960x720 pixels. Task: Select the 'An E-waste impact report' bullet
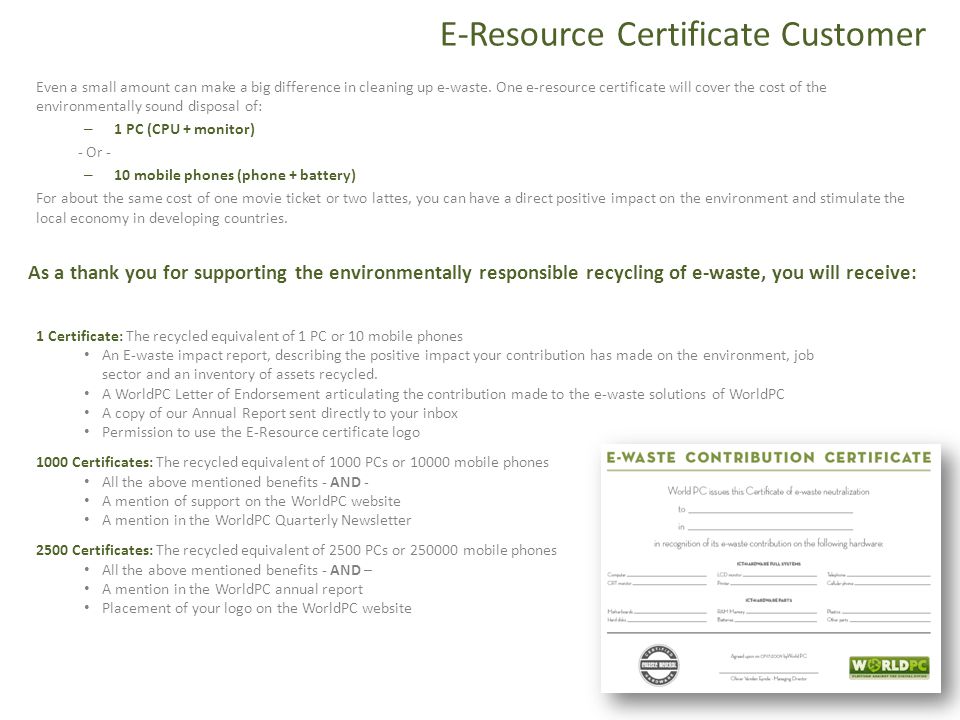(x=457, y=364)
